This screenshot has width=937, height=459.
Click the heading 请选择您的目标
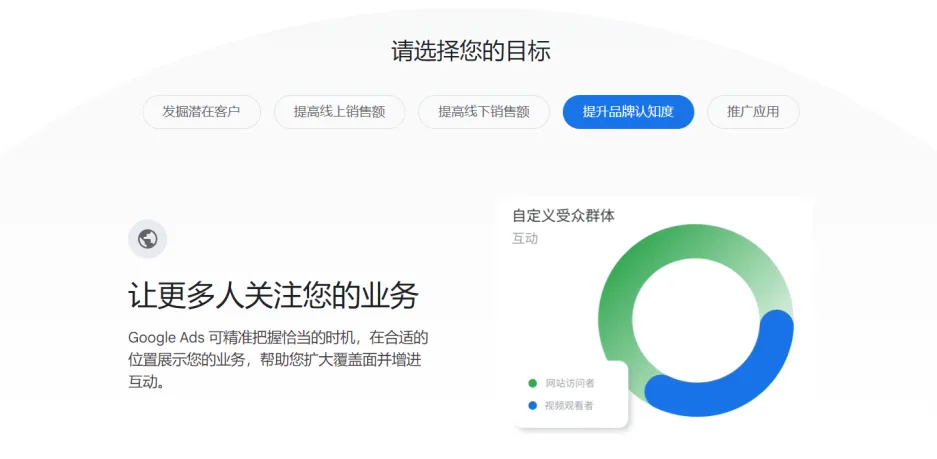471,51
